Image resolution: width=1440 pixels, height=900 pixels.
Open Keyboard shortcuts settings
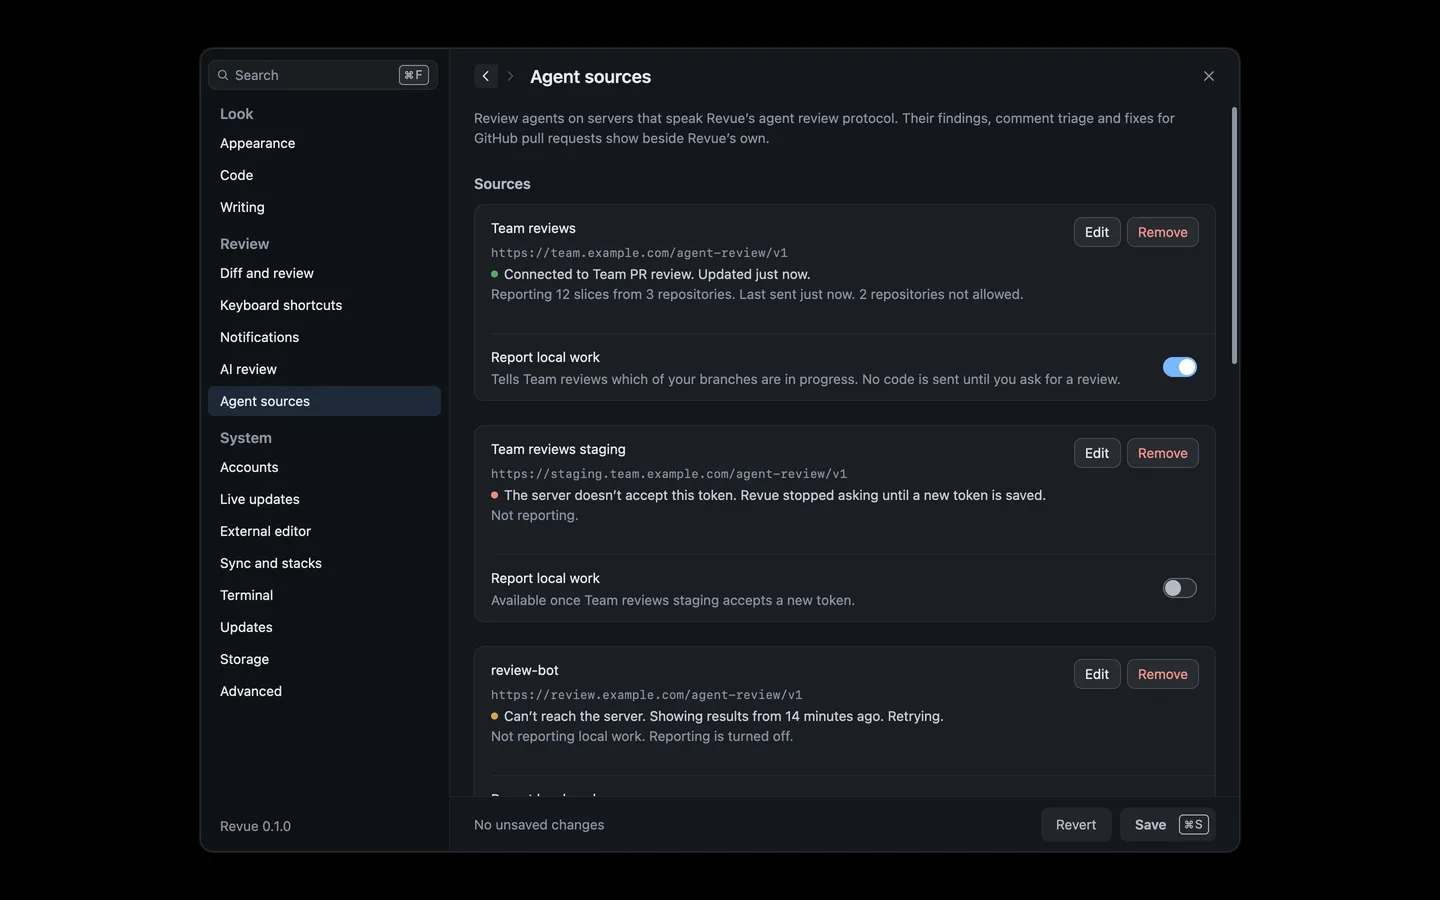[324, 305]
